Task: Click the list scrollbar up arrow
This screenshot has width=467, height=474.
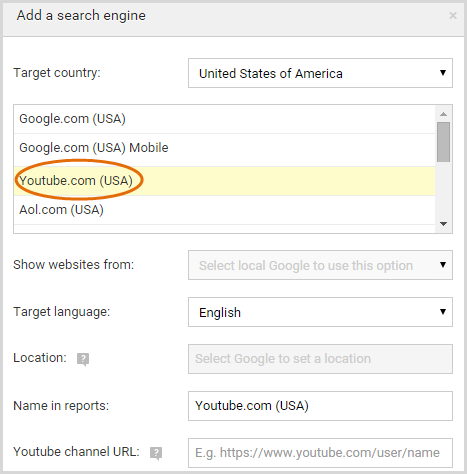Action: point(443,114)
